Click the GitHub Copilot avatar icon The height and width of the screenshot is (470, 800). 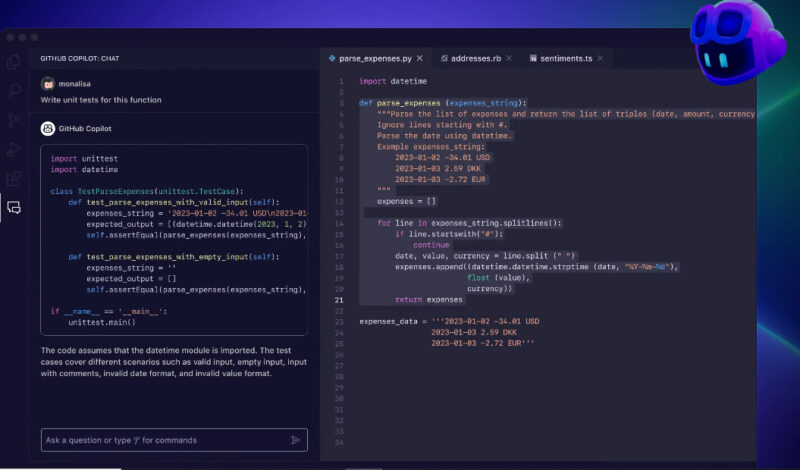coord(48,129)
